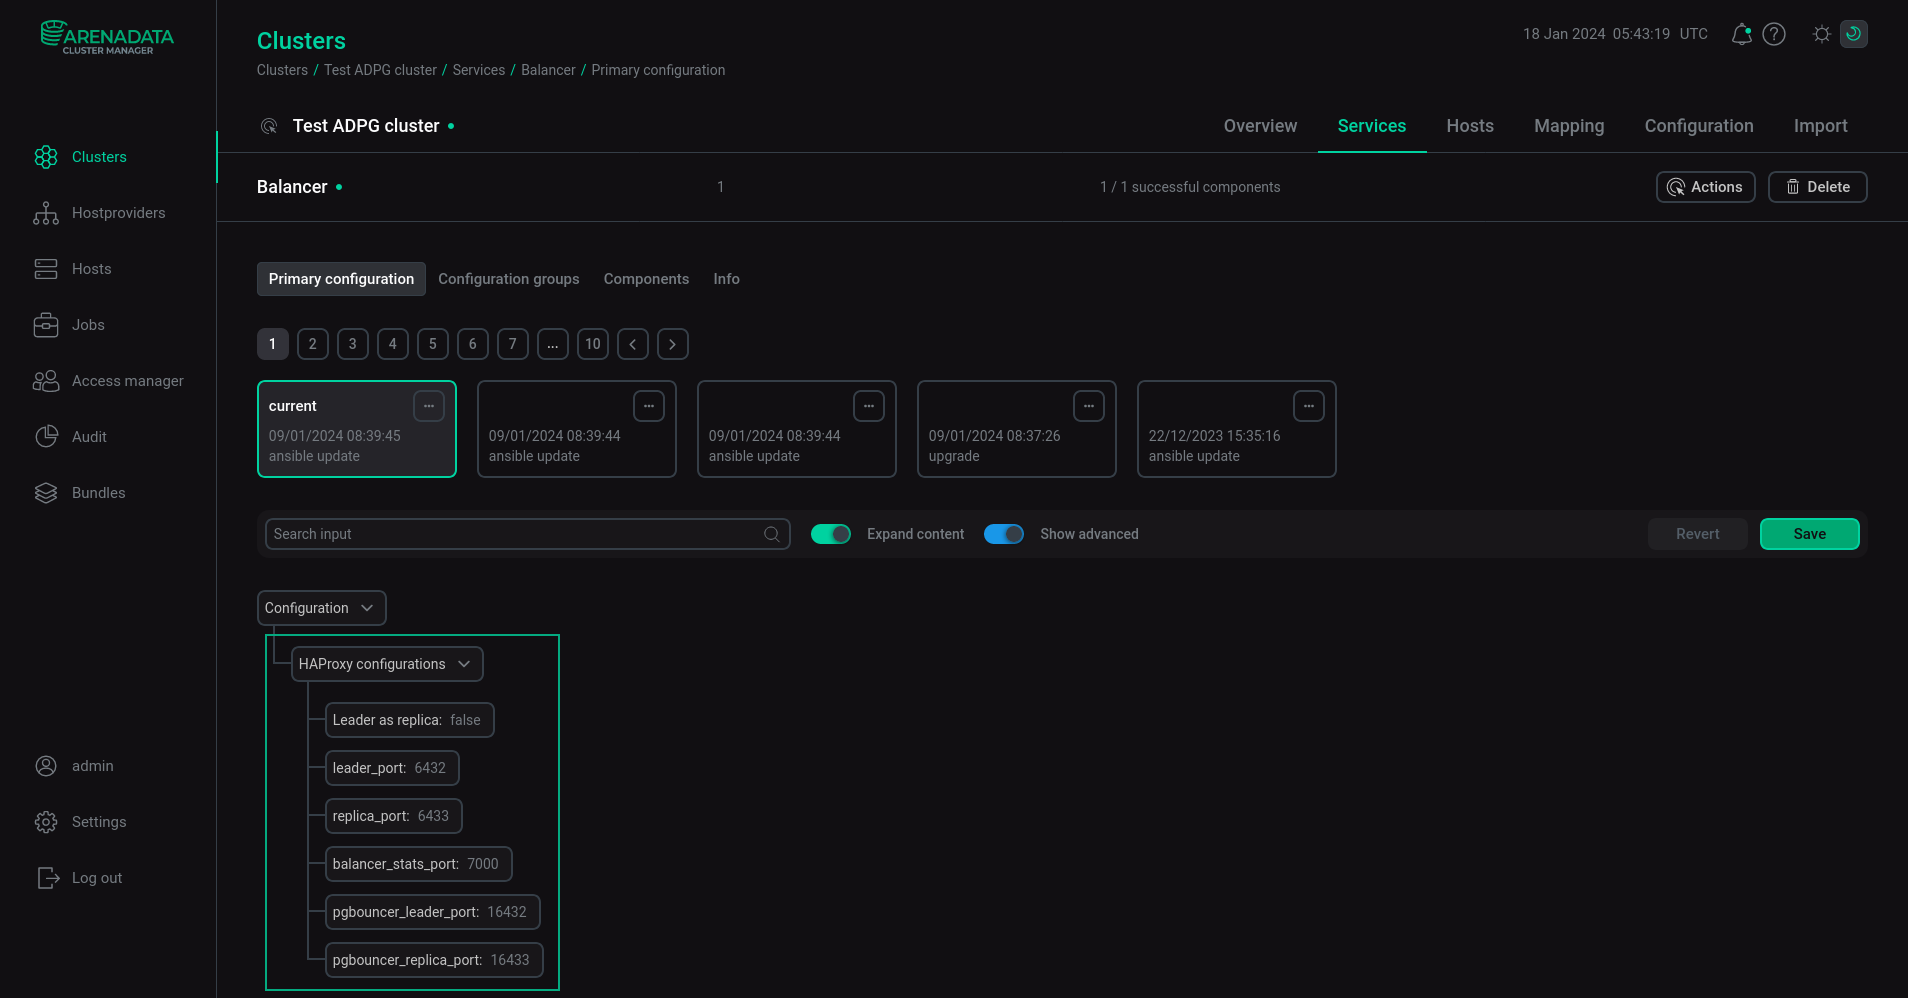Go to page 10 of configurations
Viewport: 1908px width, 998px height.
(x=593, y=344)
